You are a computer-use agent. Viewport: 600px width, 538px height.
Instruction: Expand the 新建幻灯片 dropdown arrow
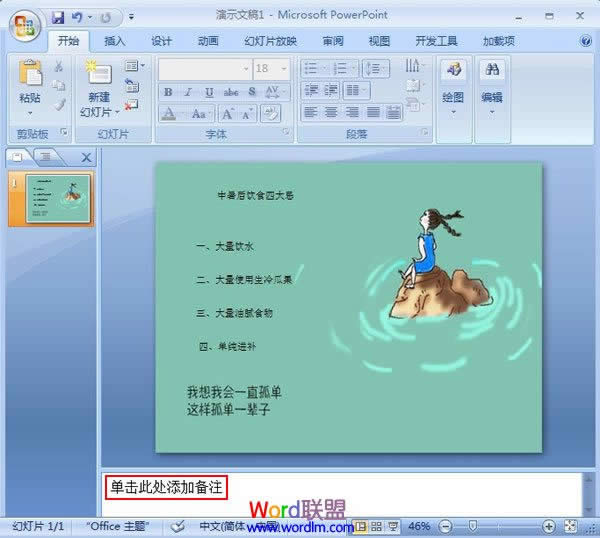[x=117, y=112]
